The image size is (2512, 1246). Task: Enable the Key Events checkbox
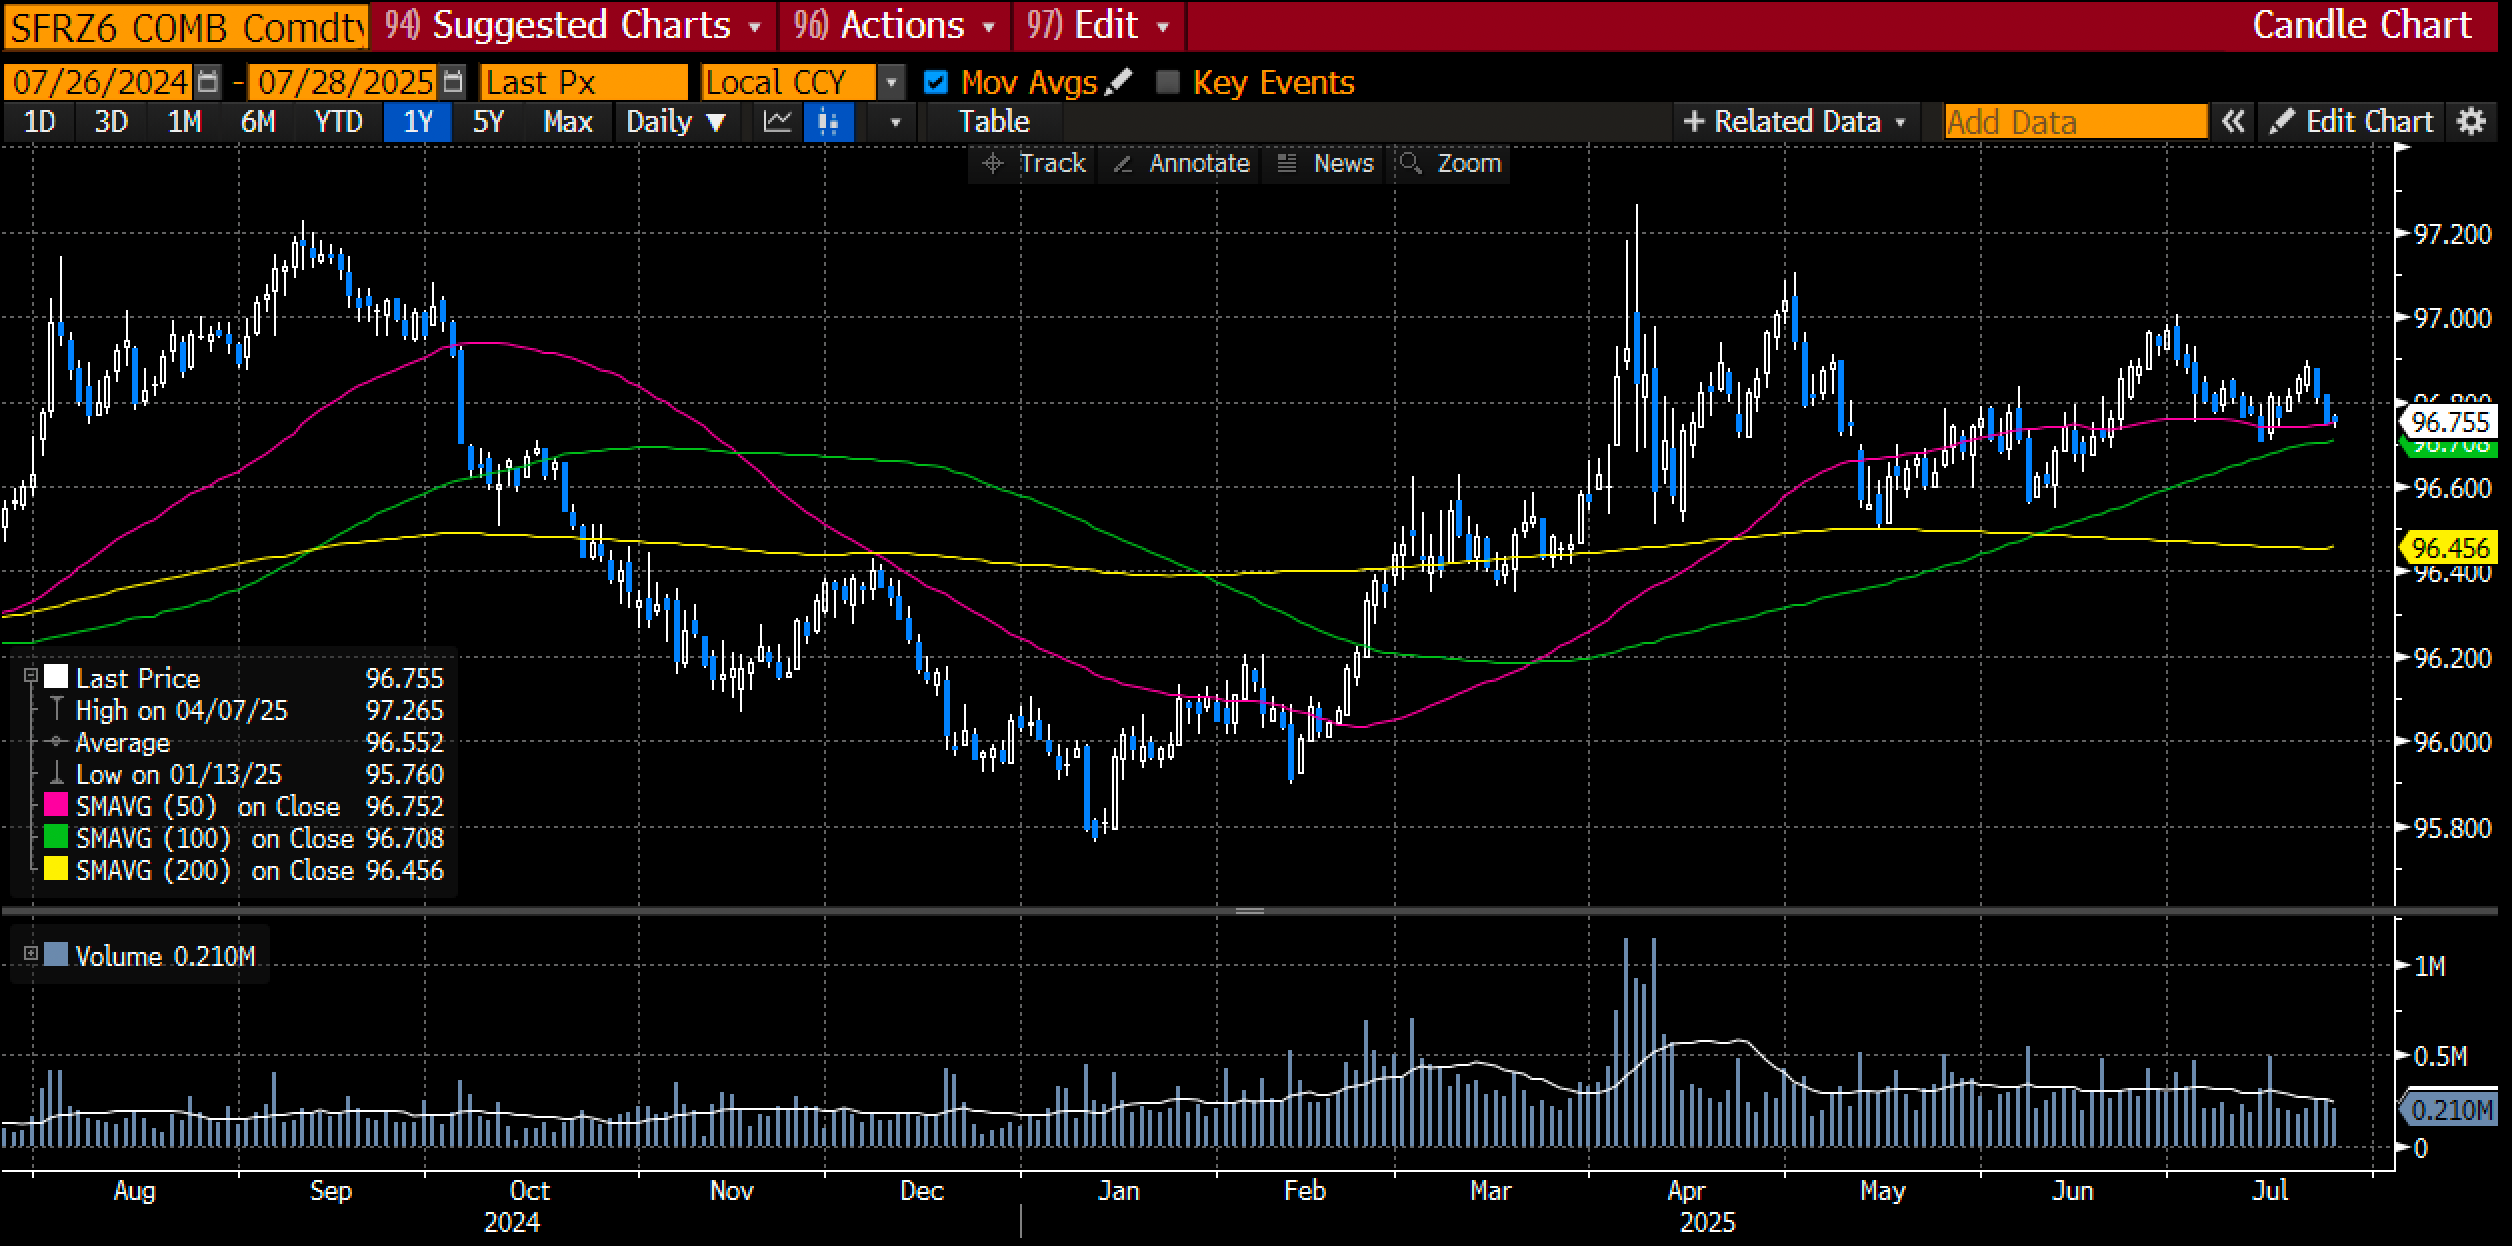[1167, 82]
